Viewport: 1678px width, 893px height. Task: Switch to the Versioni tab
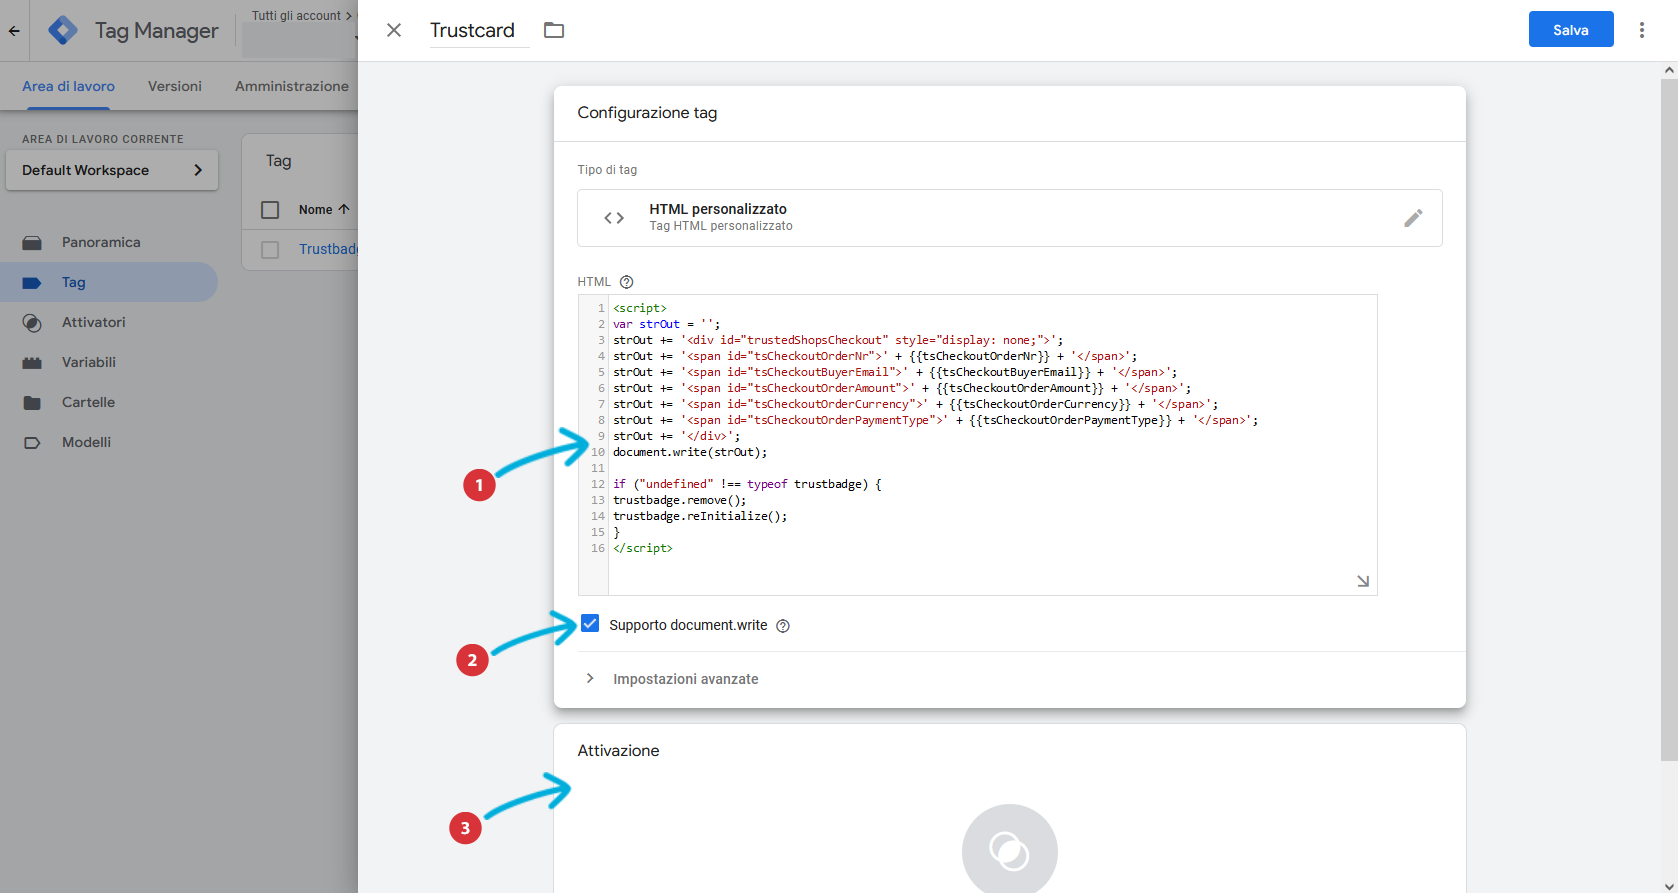click(x=175, y=86)
